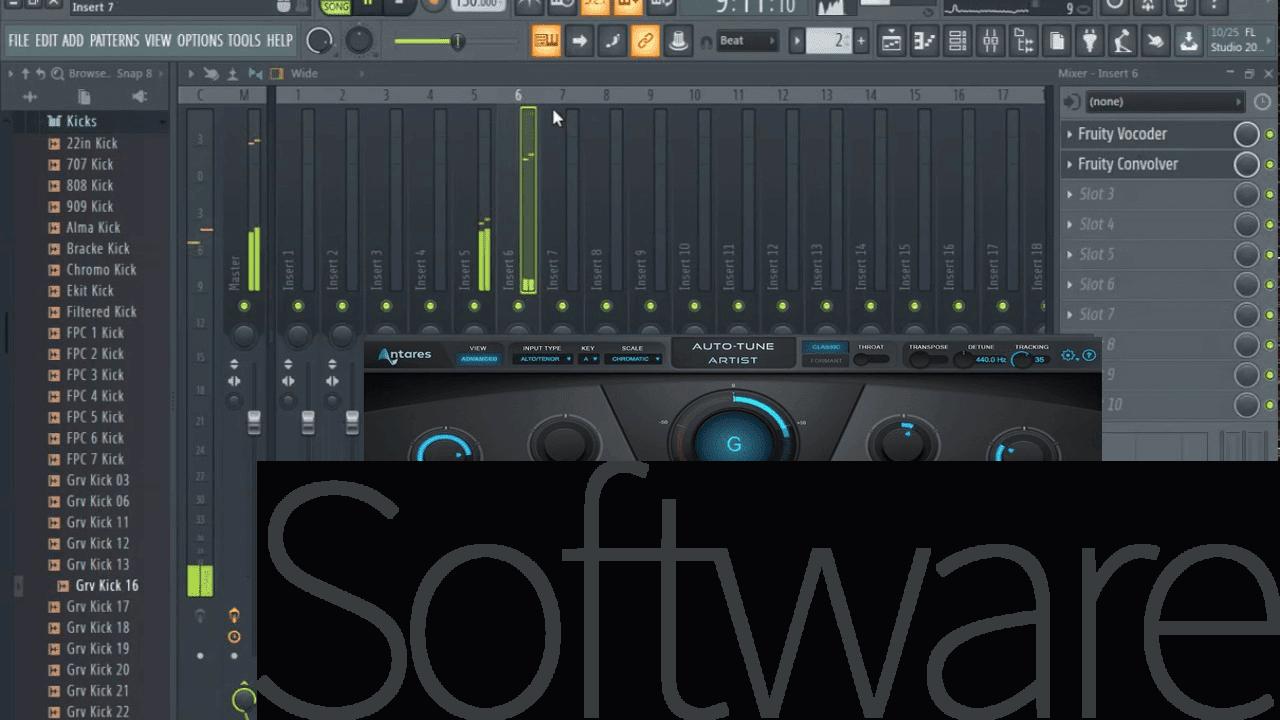Select the Grv Kick 16 sample
The width and height of the screenshot is (1280, 720).
(107, 586)
